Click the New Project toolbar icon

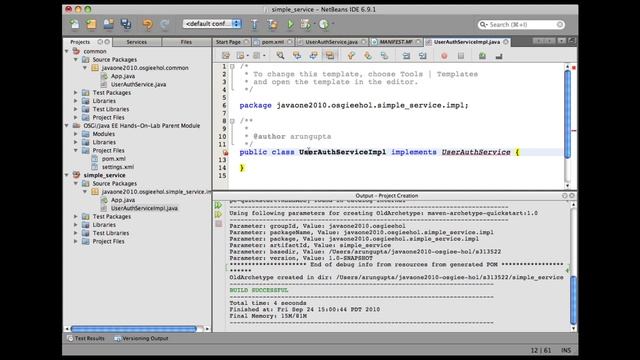(x=91, y=24)
